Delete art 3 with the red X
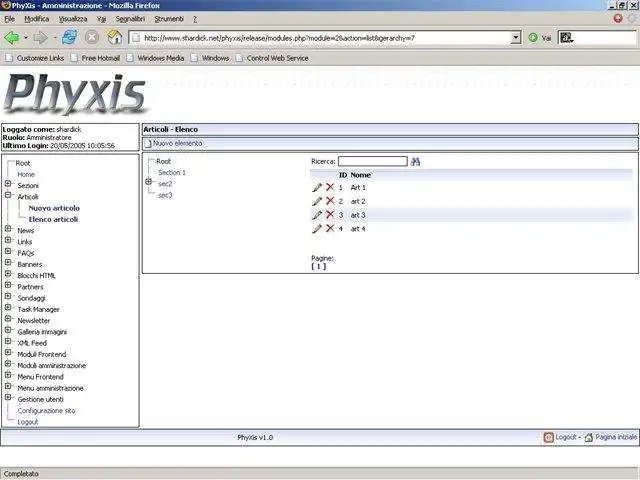Image resolution: width=640 pixels, height=480 pixels. (330, 215)
